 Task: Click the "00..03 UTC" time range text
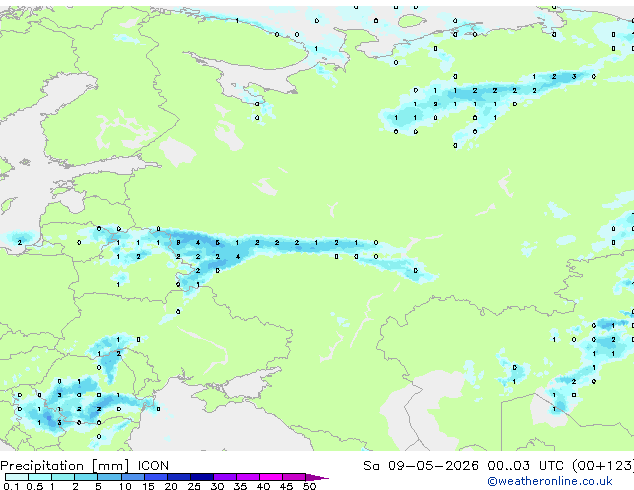(x=525, y=466)
